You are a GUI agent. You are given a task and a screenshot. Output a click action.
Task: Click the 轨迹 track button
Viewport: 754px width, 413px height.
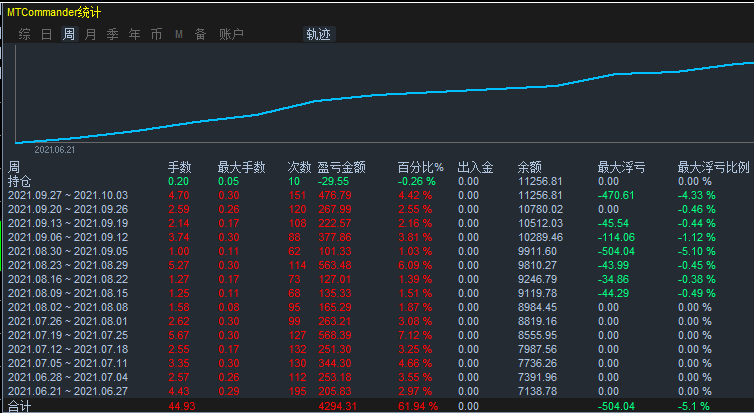318,34
